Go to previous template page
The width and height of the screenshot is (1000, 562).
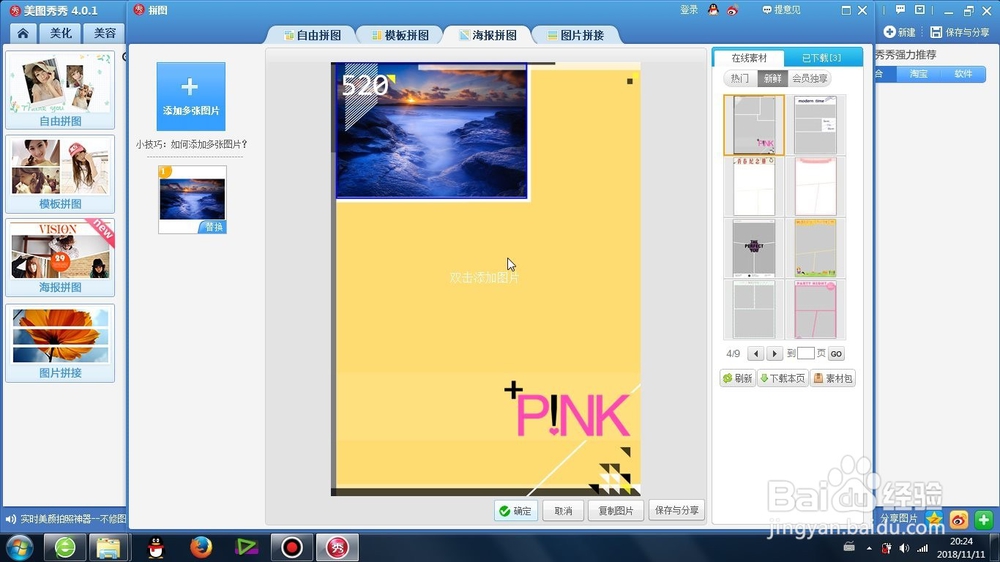click(756, 353)
